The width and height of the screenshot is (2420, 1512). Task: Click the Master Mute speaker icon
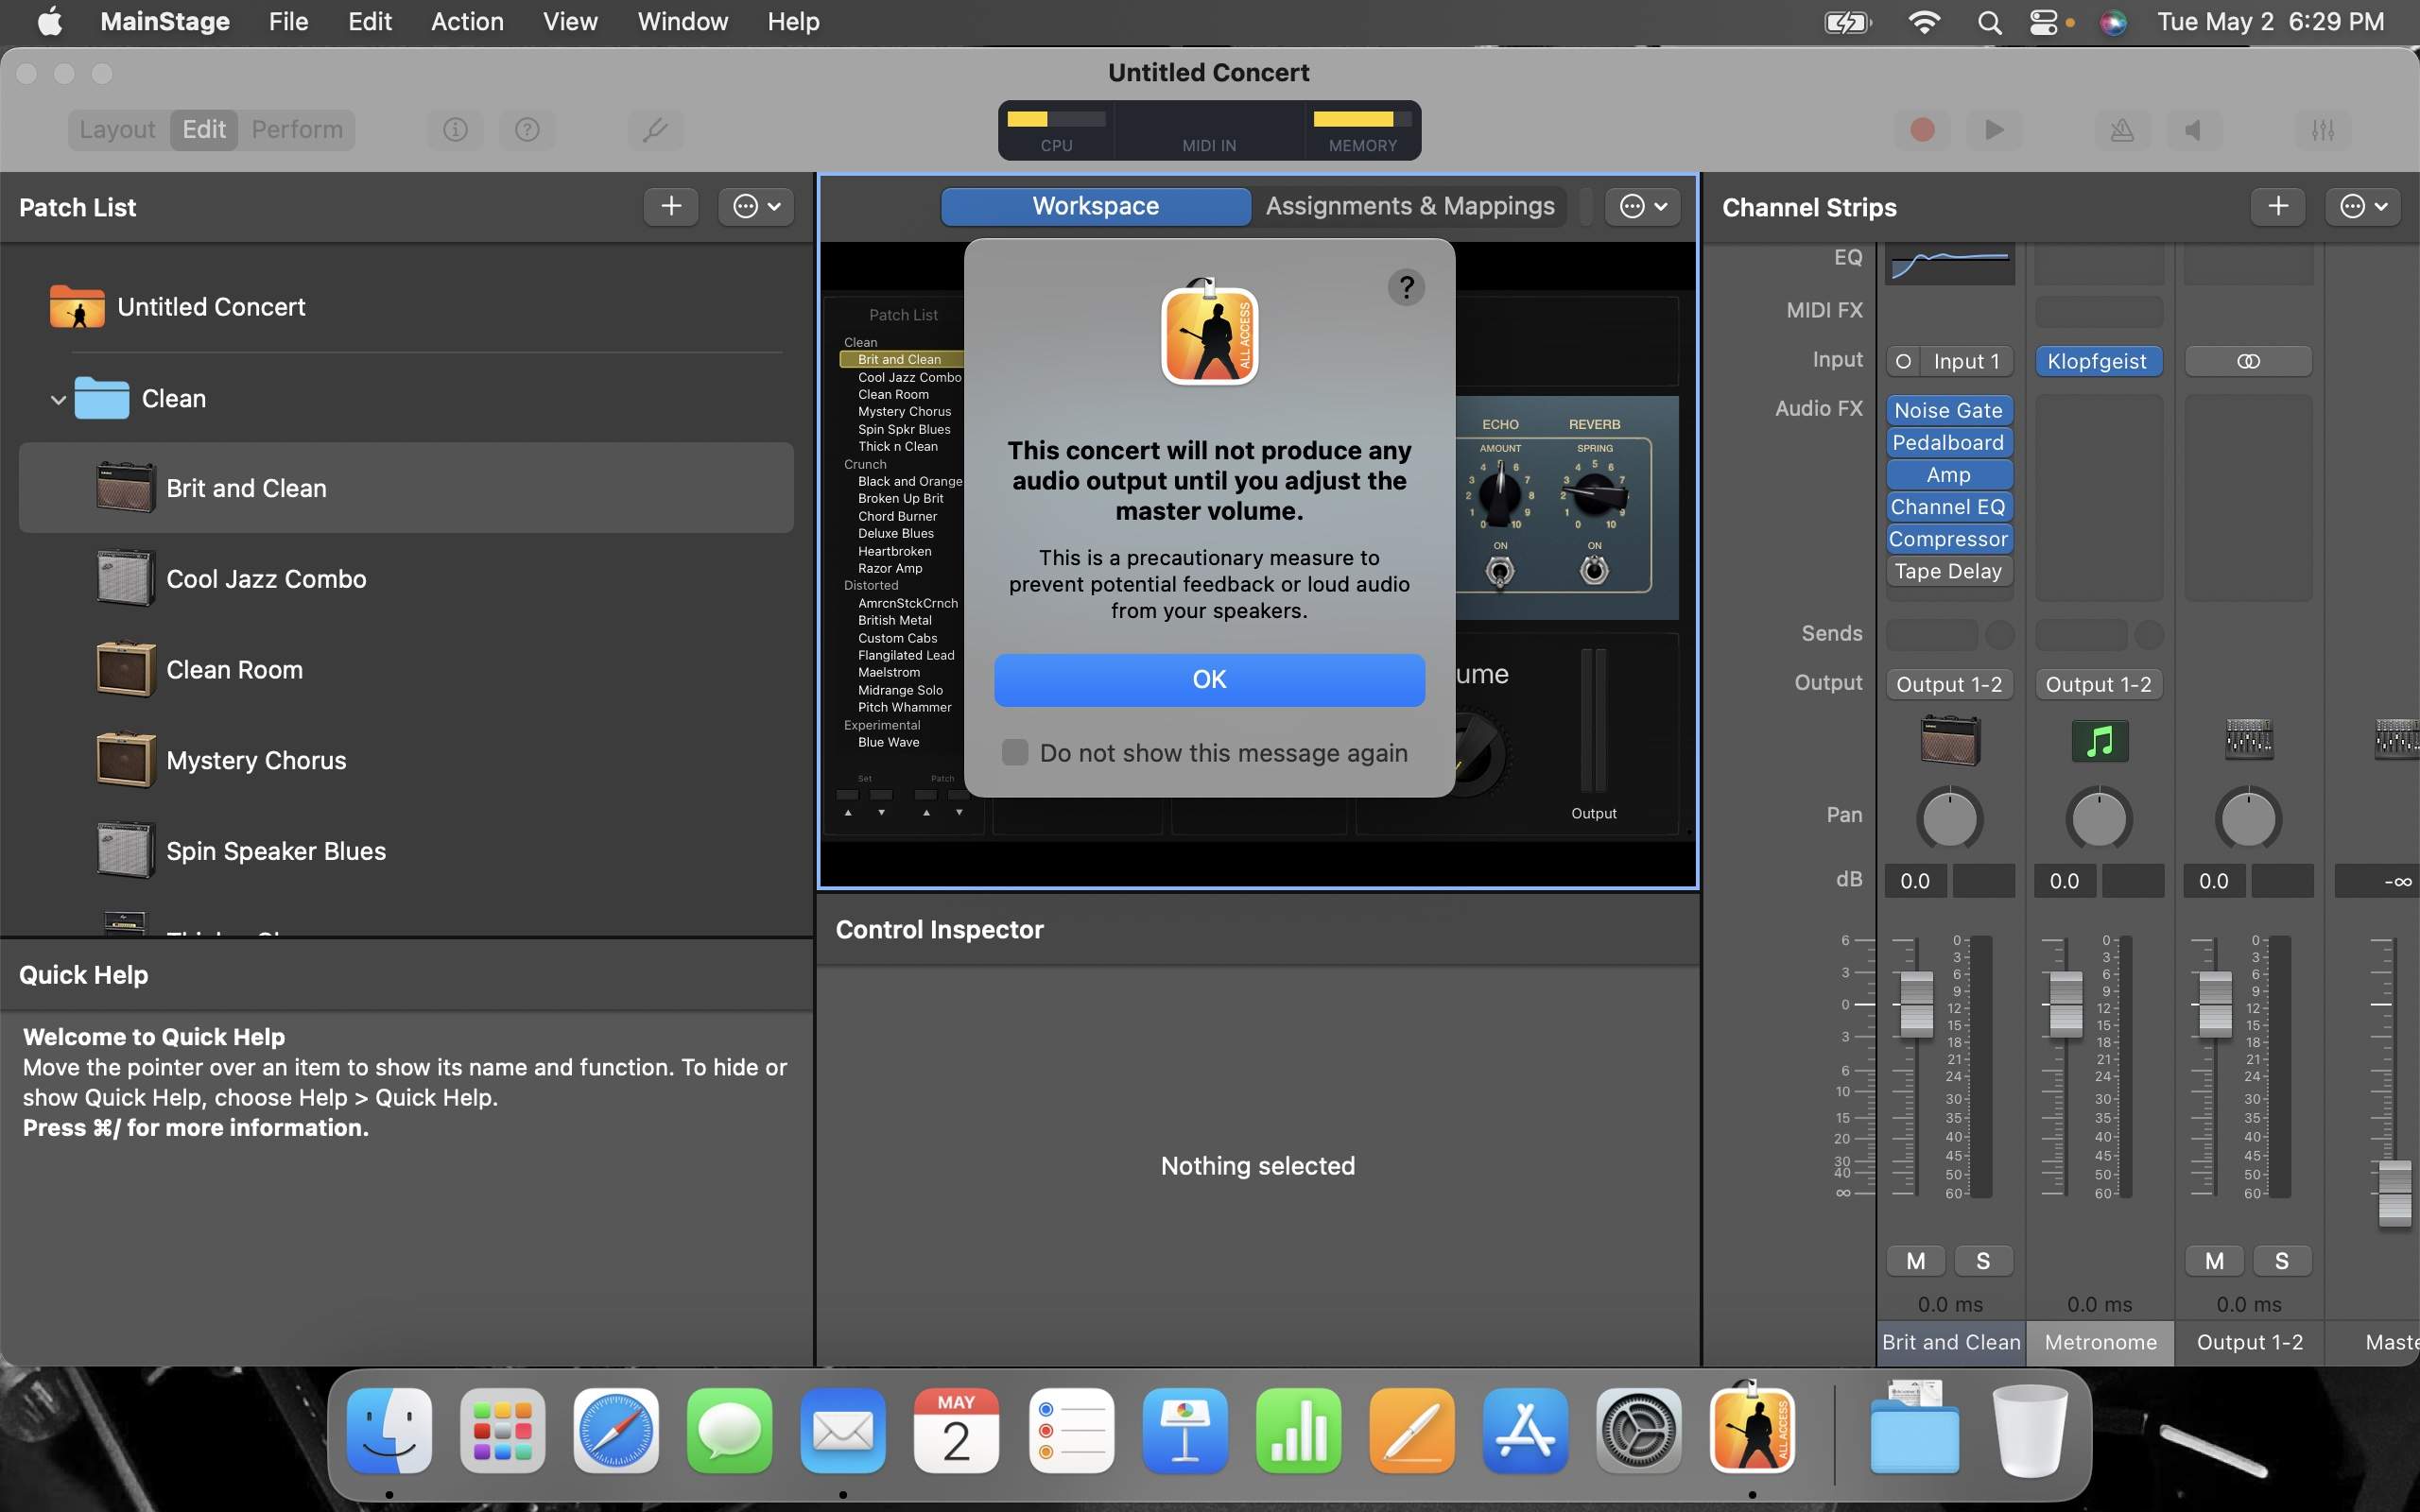tap(2193, 130)
